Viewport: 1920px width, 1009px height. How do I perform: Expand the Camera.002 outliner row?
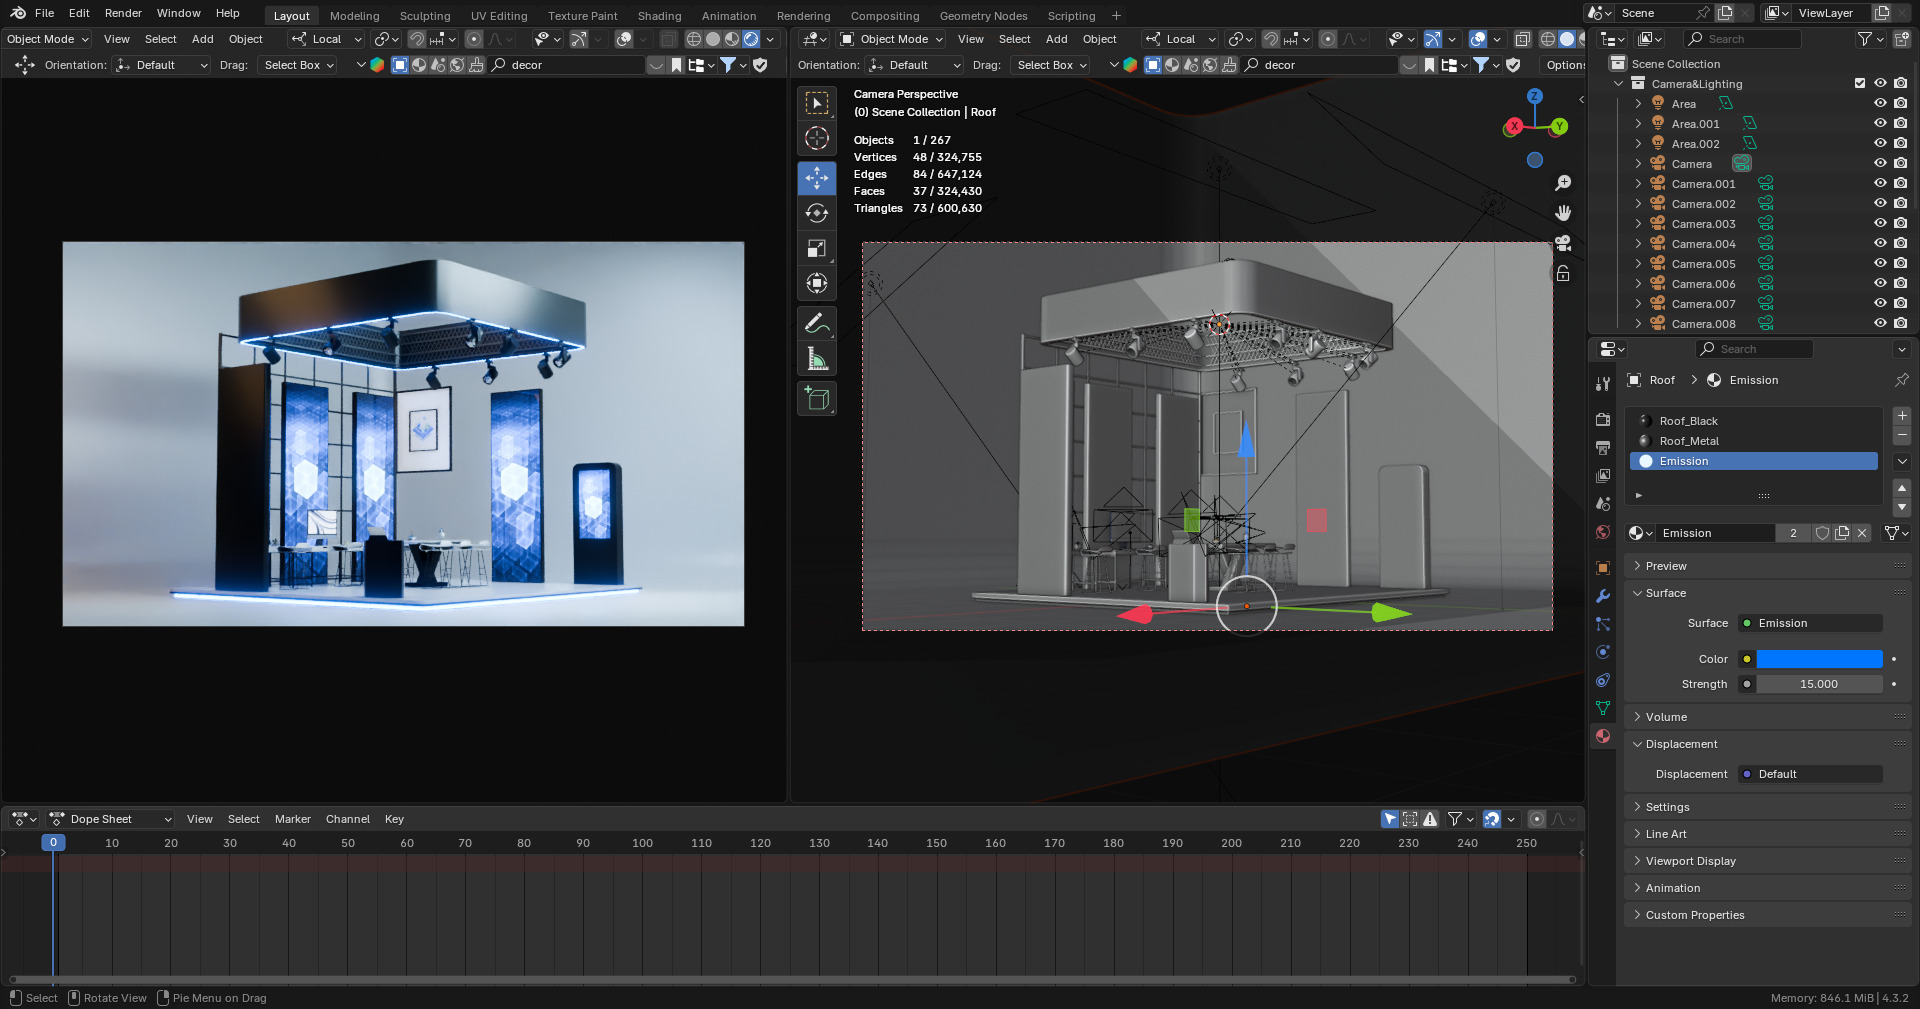click(x=1638, y=204)
